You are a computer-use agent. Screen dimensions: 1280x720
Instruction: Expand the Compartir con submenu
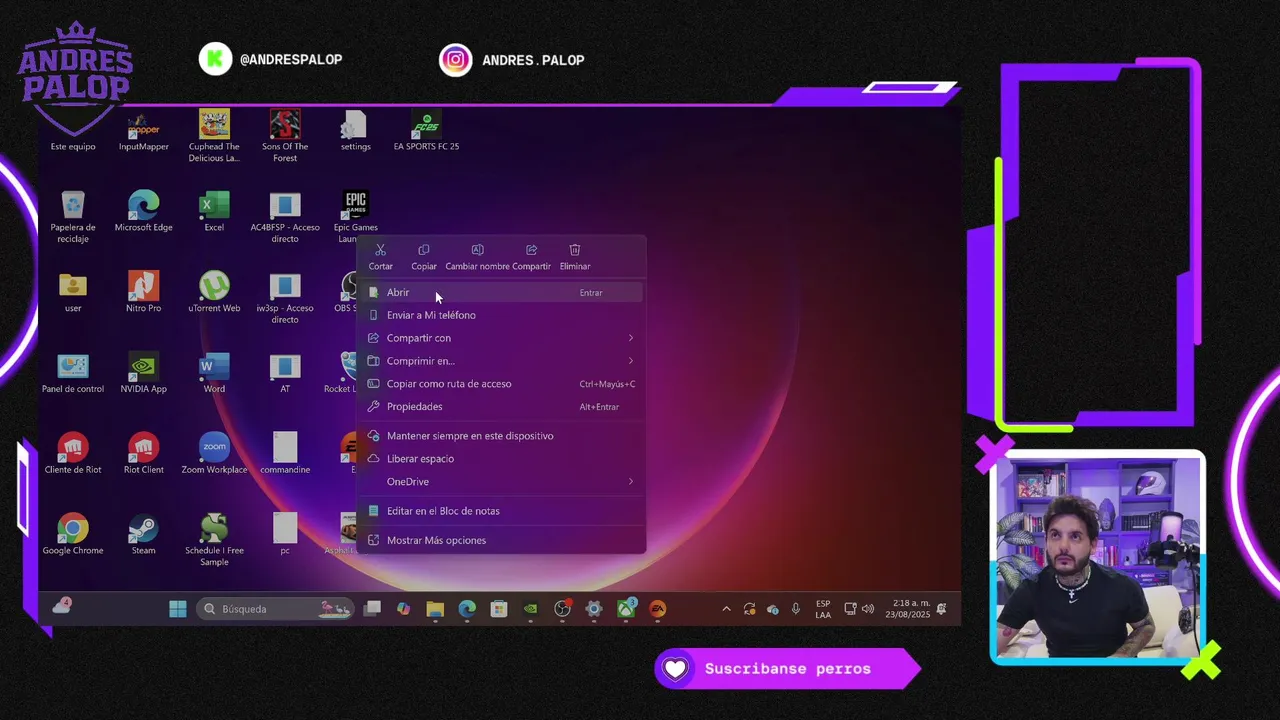pyautogui.click(x=501, y=338)
